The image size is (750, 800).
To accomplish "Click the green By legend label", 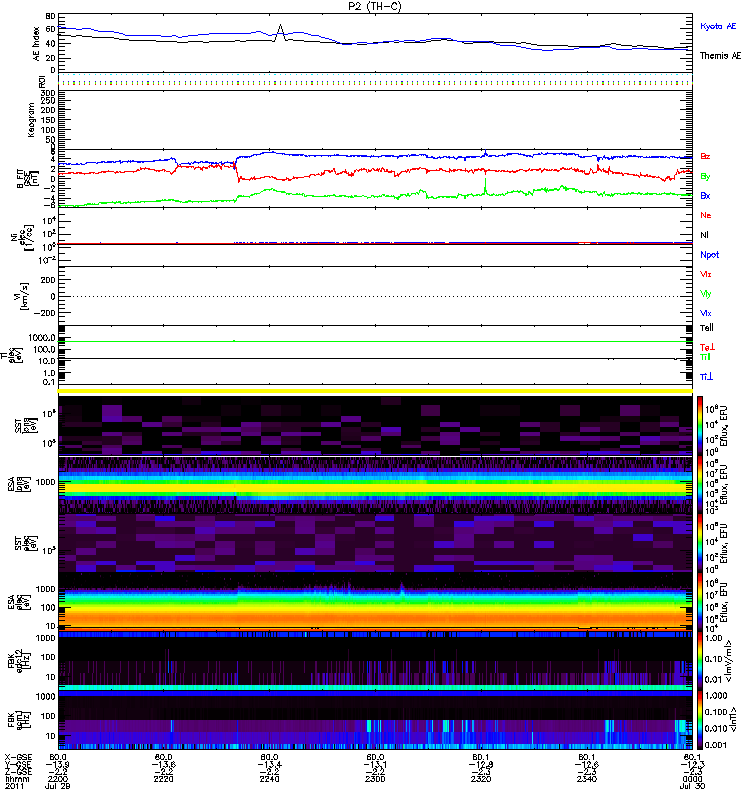I will tap(705, 177).
